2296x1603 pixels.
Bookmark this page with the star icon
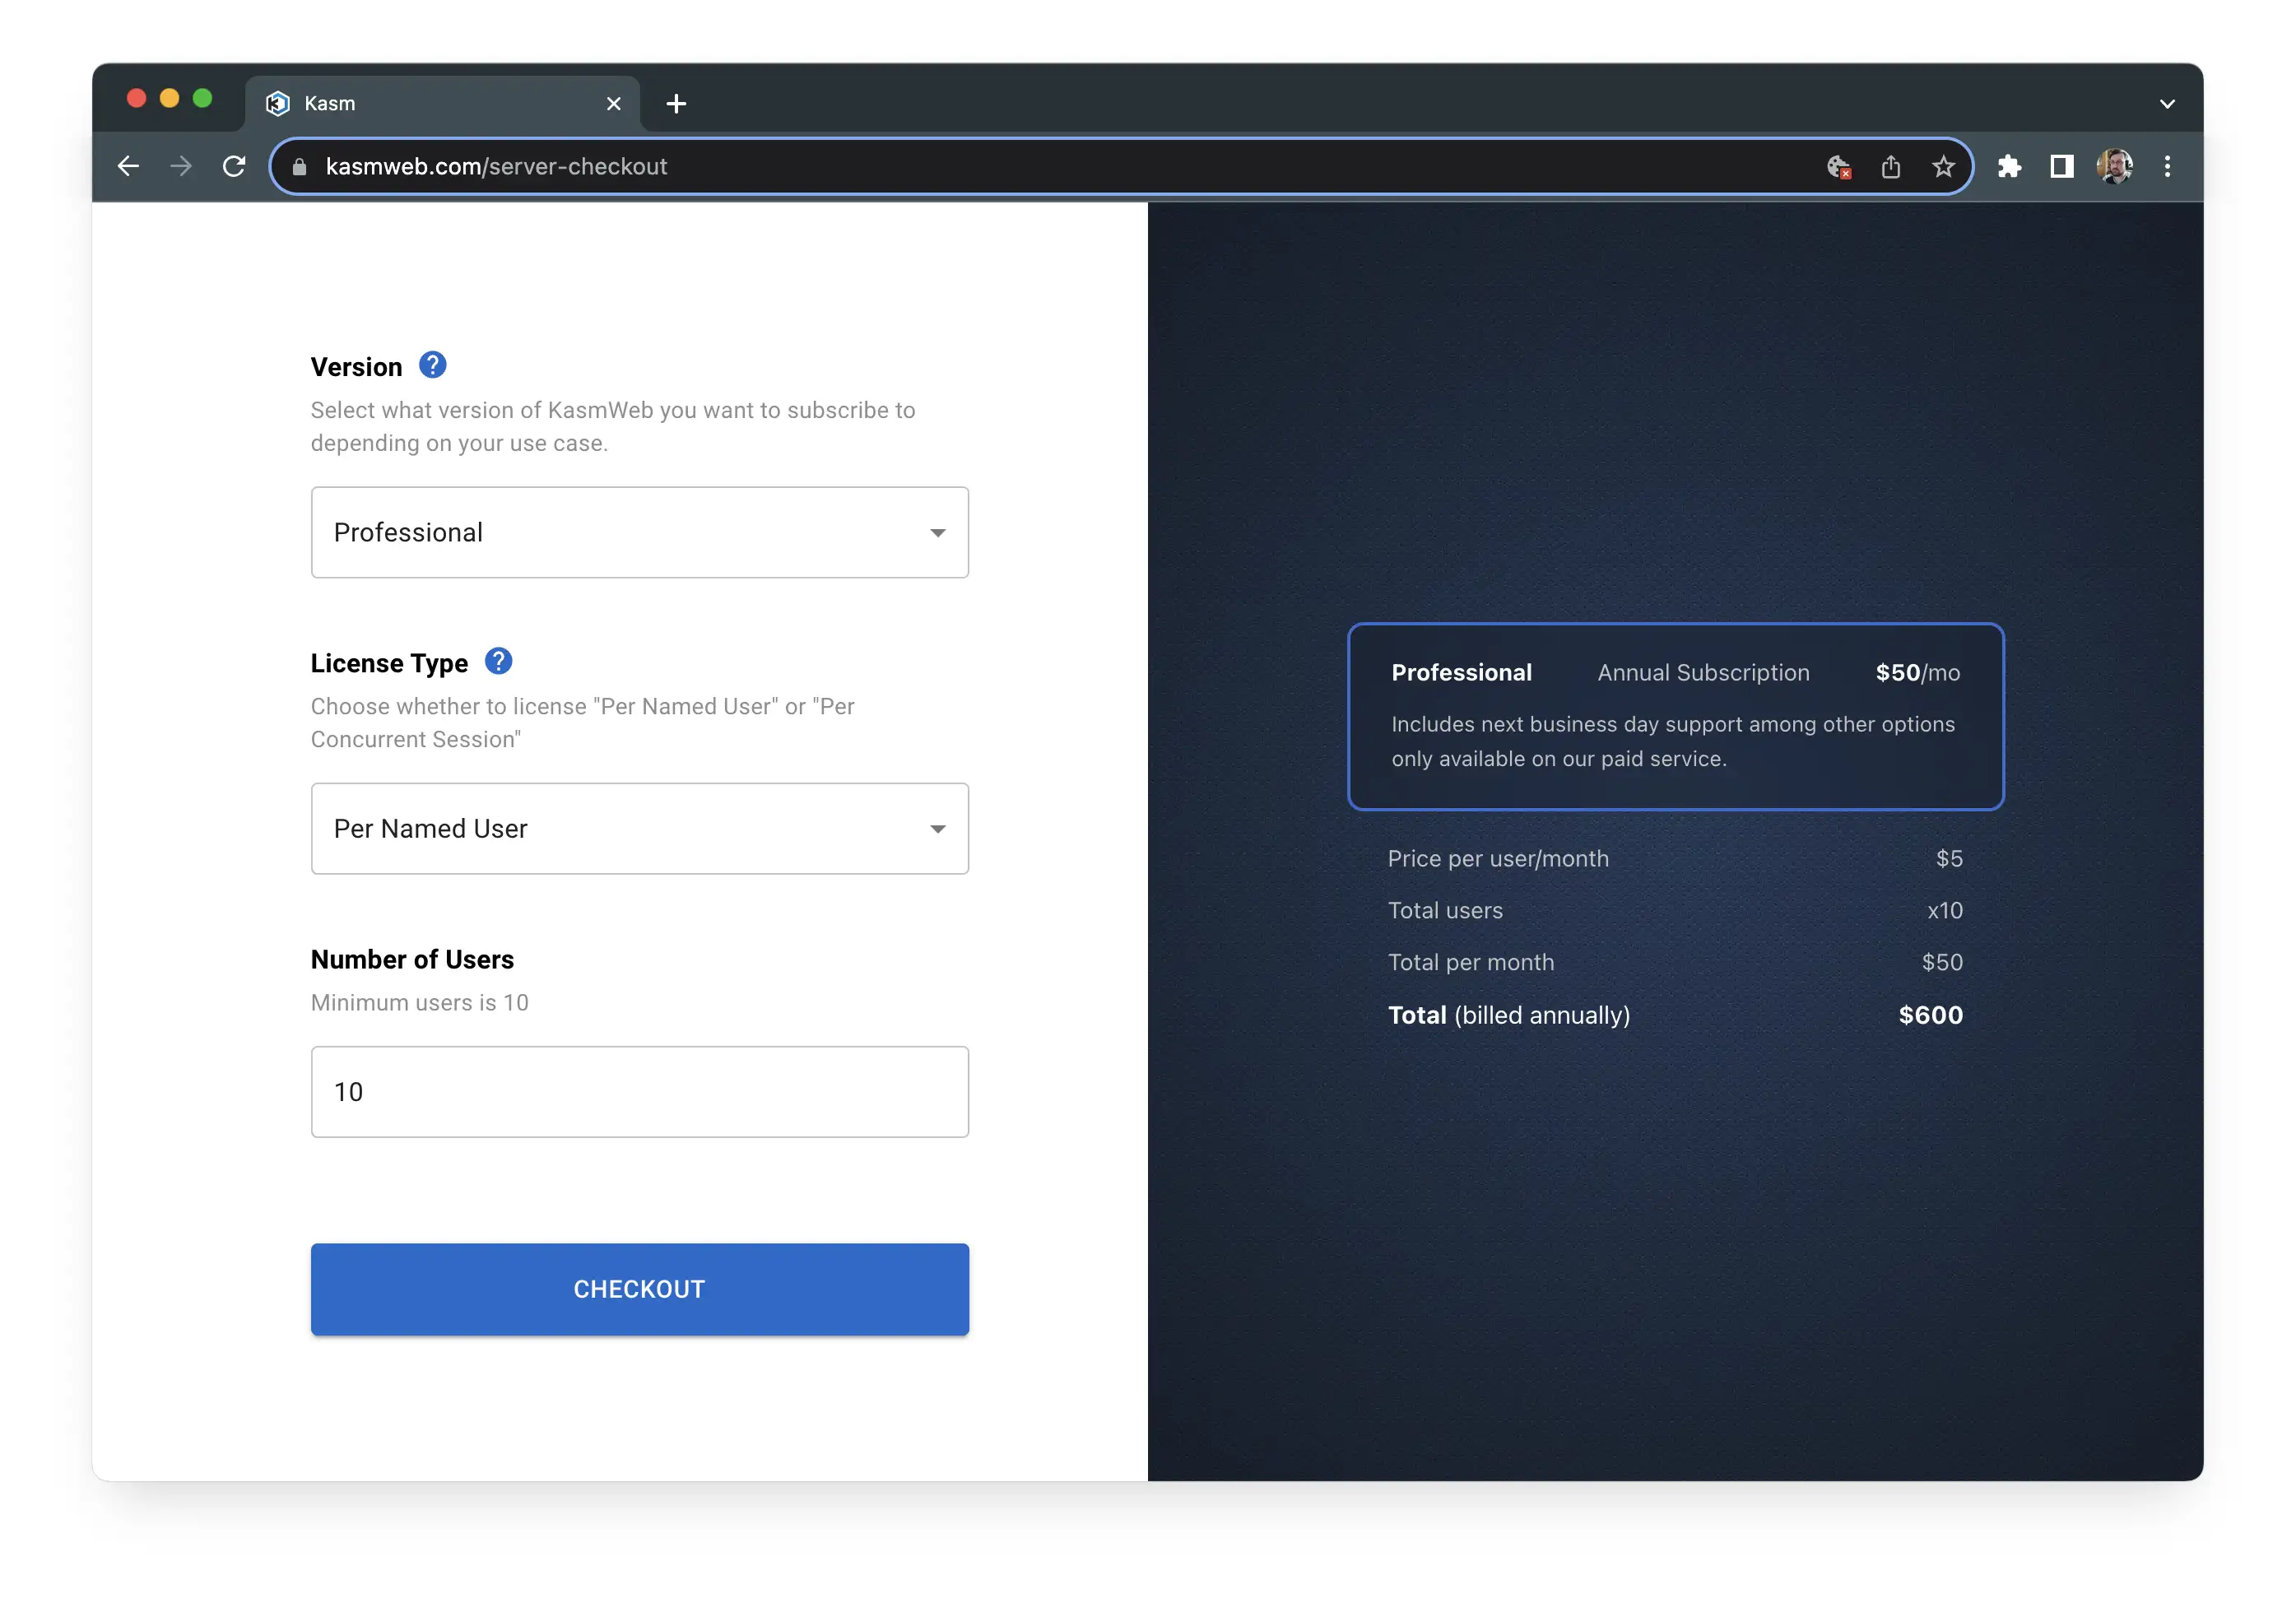[x=1942, y=166]
